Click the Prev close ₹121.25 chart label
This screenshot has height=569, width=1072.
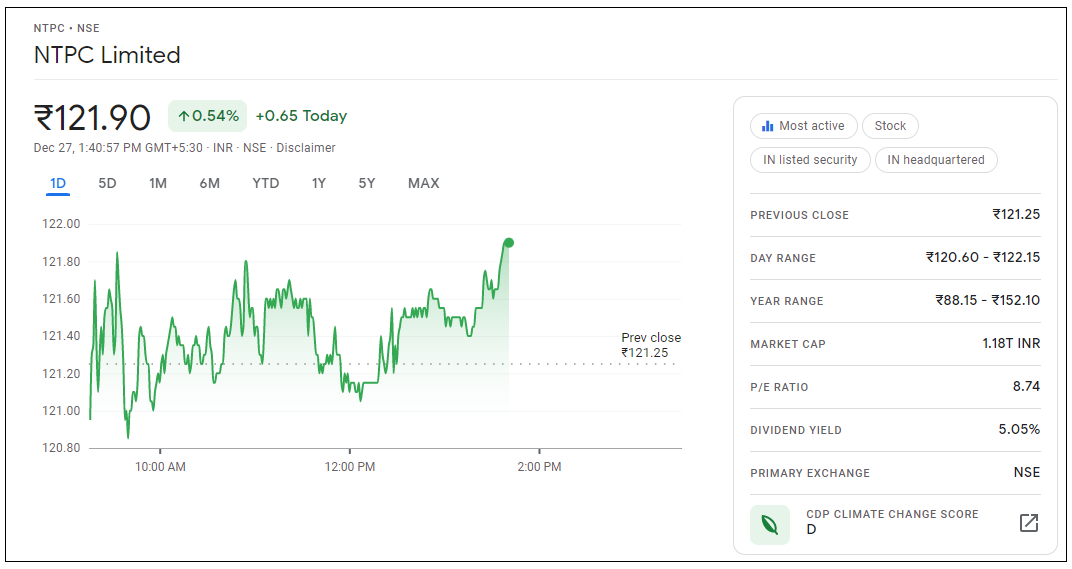[651, 345]
